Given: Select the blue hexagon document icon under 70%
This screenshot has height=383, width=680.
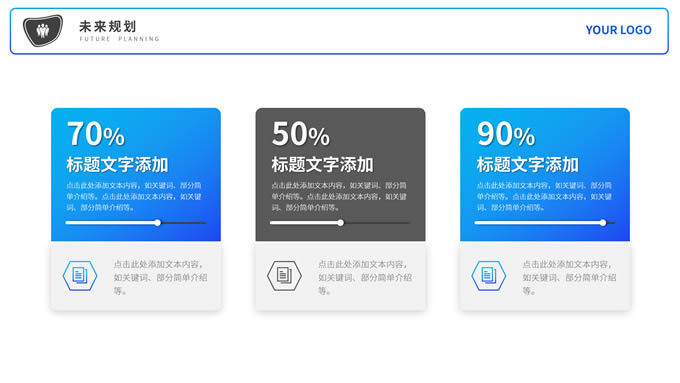Looking at the screenshot, I should [80, 275].
